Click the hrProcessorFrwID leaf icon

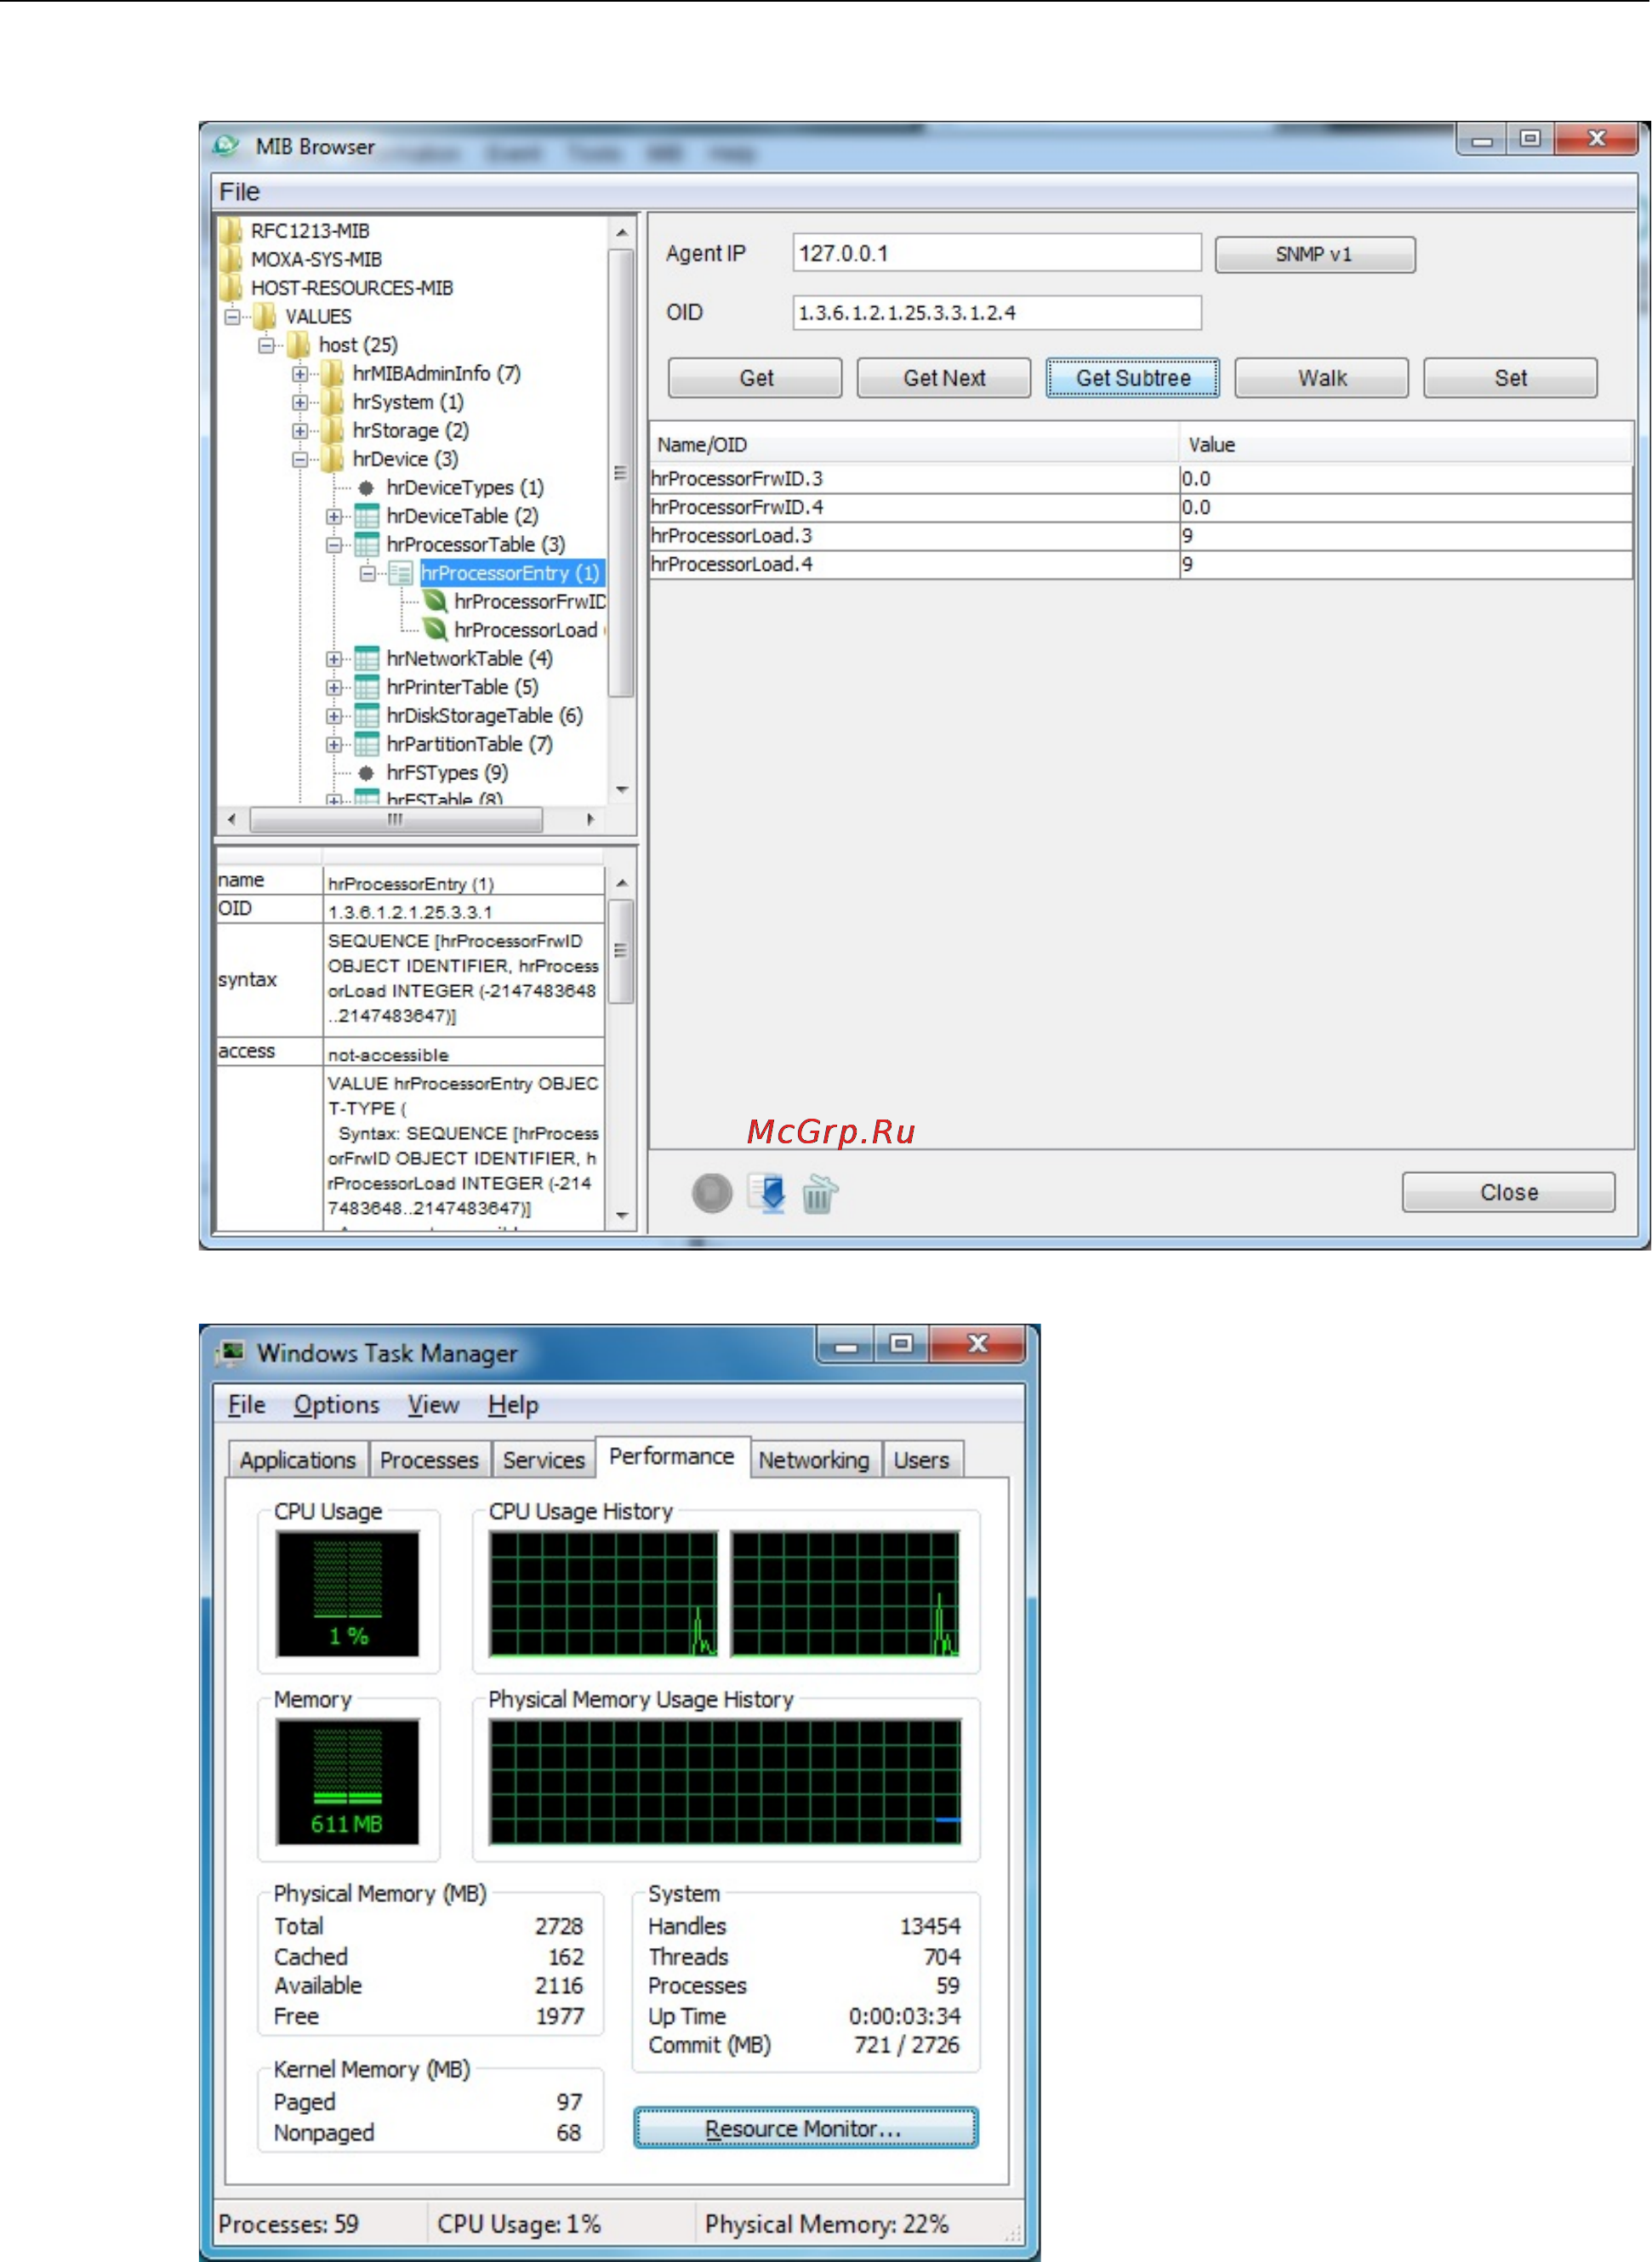point(435,601)
